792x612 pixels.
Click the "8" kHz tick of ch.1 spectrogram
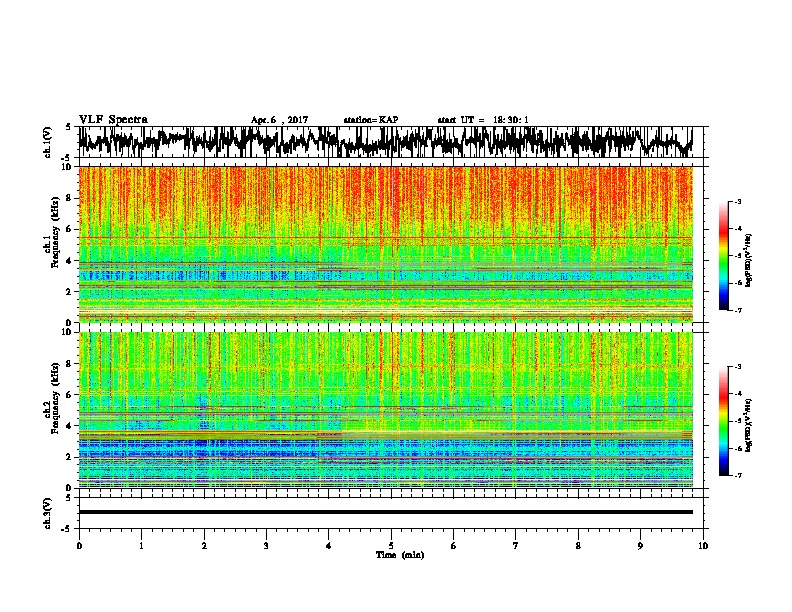[x=69, y=198]
